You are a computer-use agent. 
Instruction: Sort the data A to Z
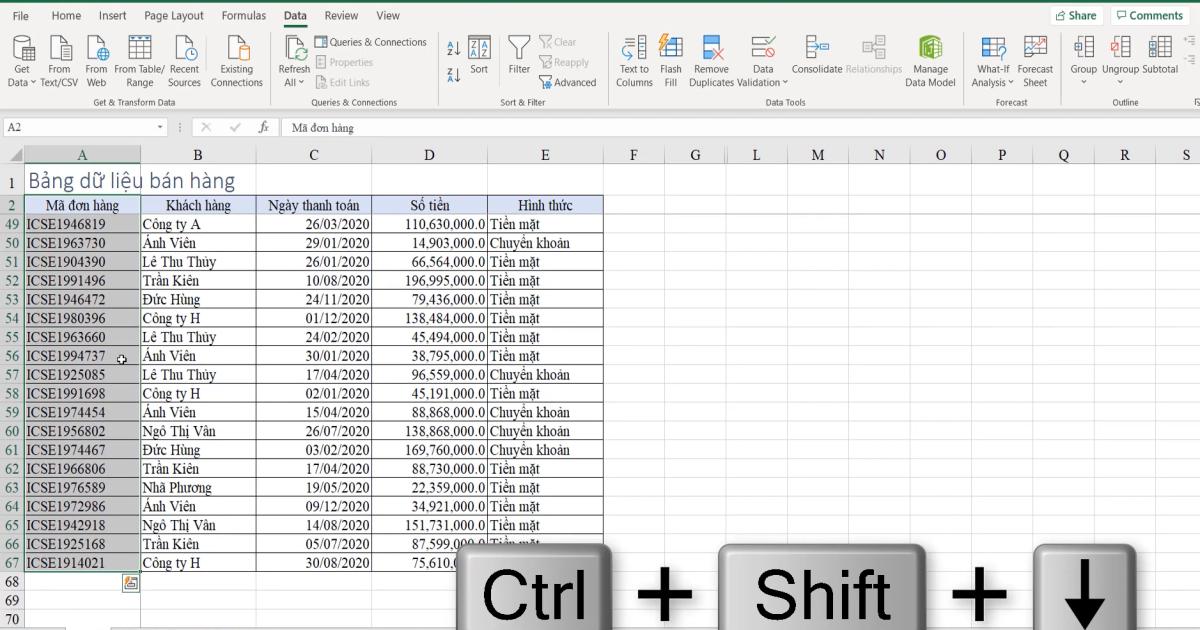[x=452, y=48]
